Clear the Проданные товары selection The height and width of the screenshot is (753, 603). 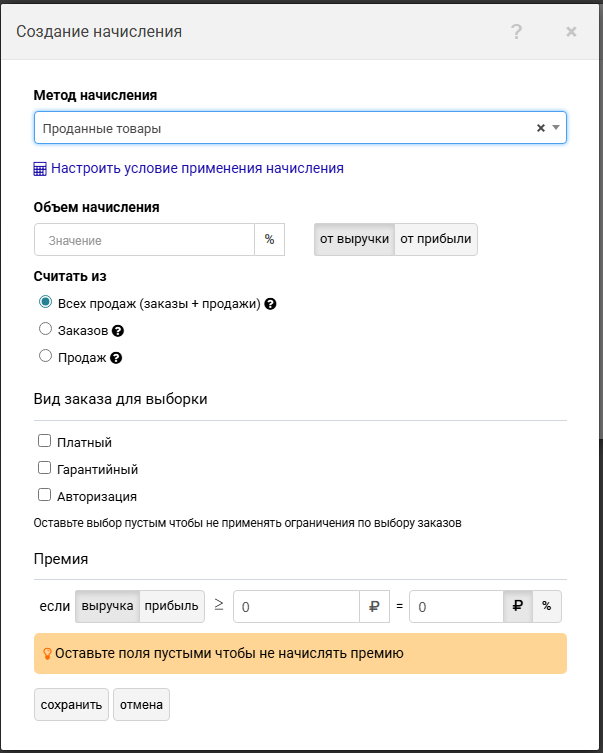click(x=541, y=128)
